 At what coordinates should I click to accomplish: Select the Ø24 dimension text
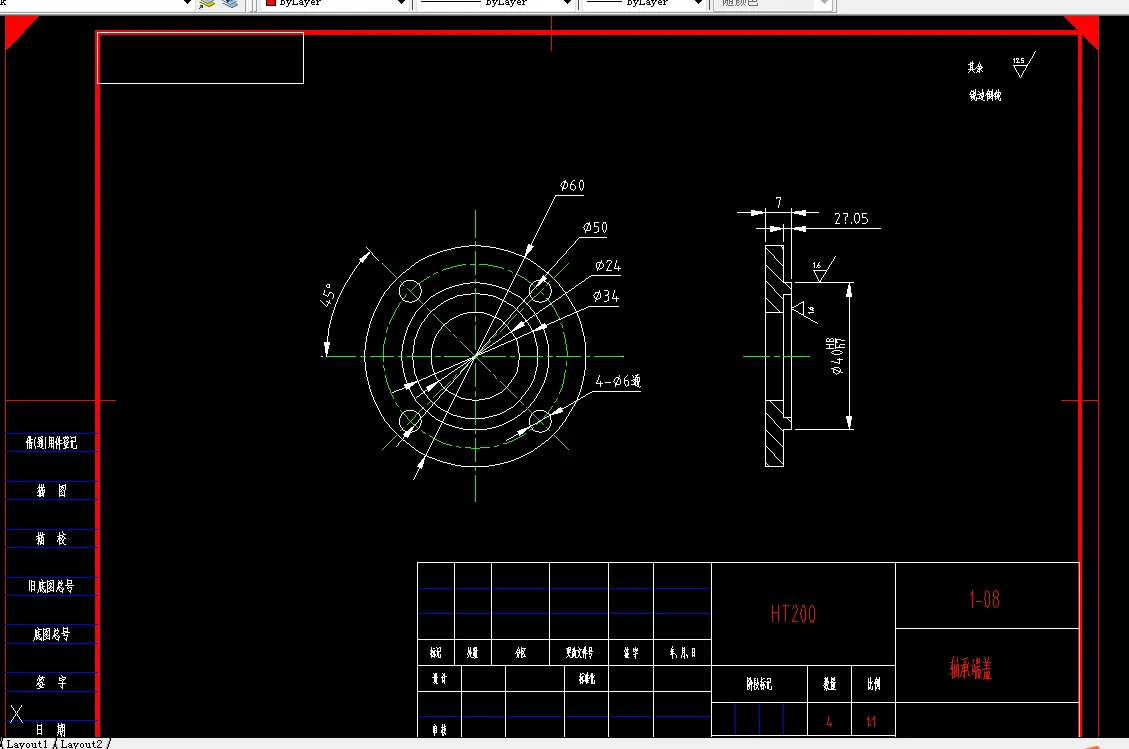(608, 266)
